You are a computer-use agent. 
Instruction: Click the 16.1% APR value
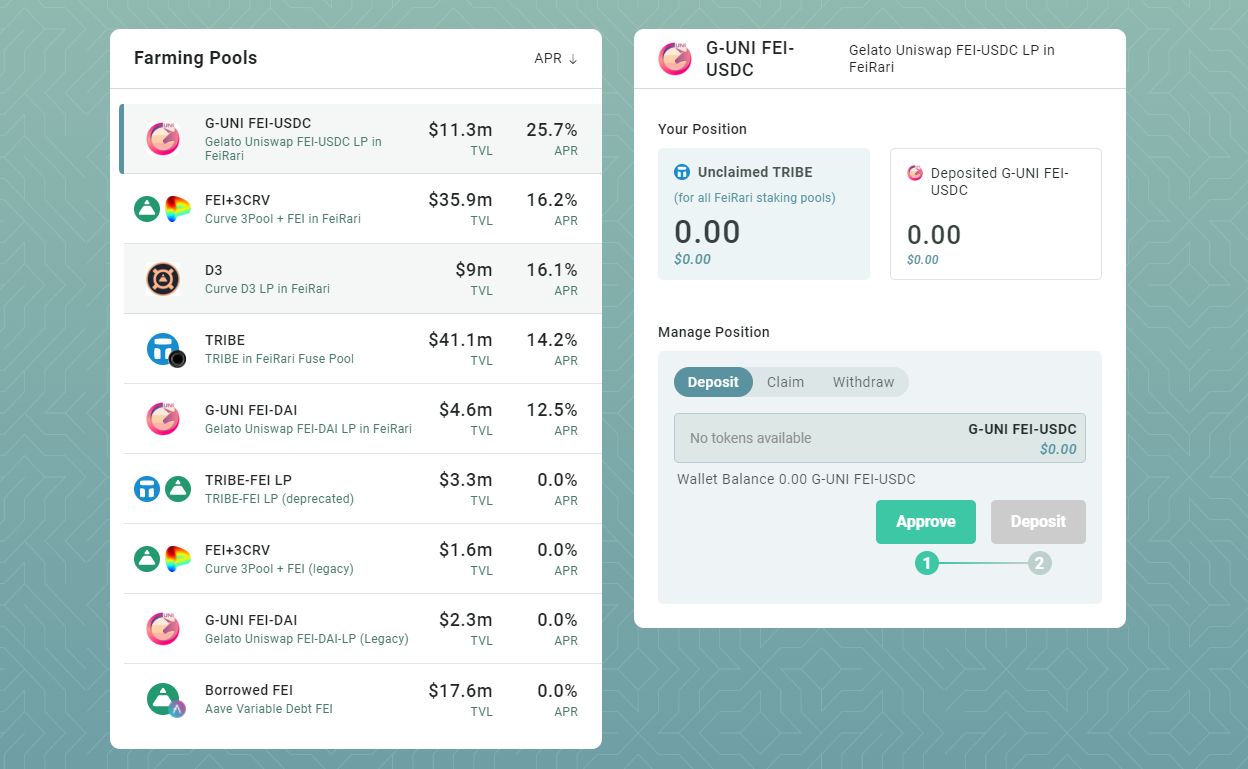coord(552,270)
